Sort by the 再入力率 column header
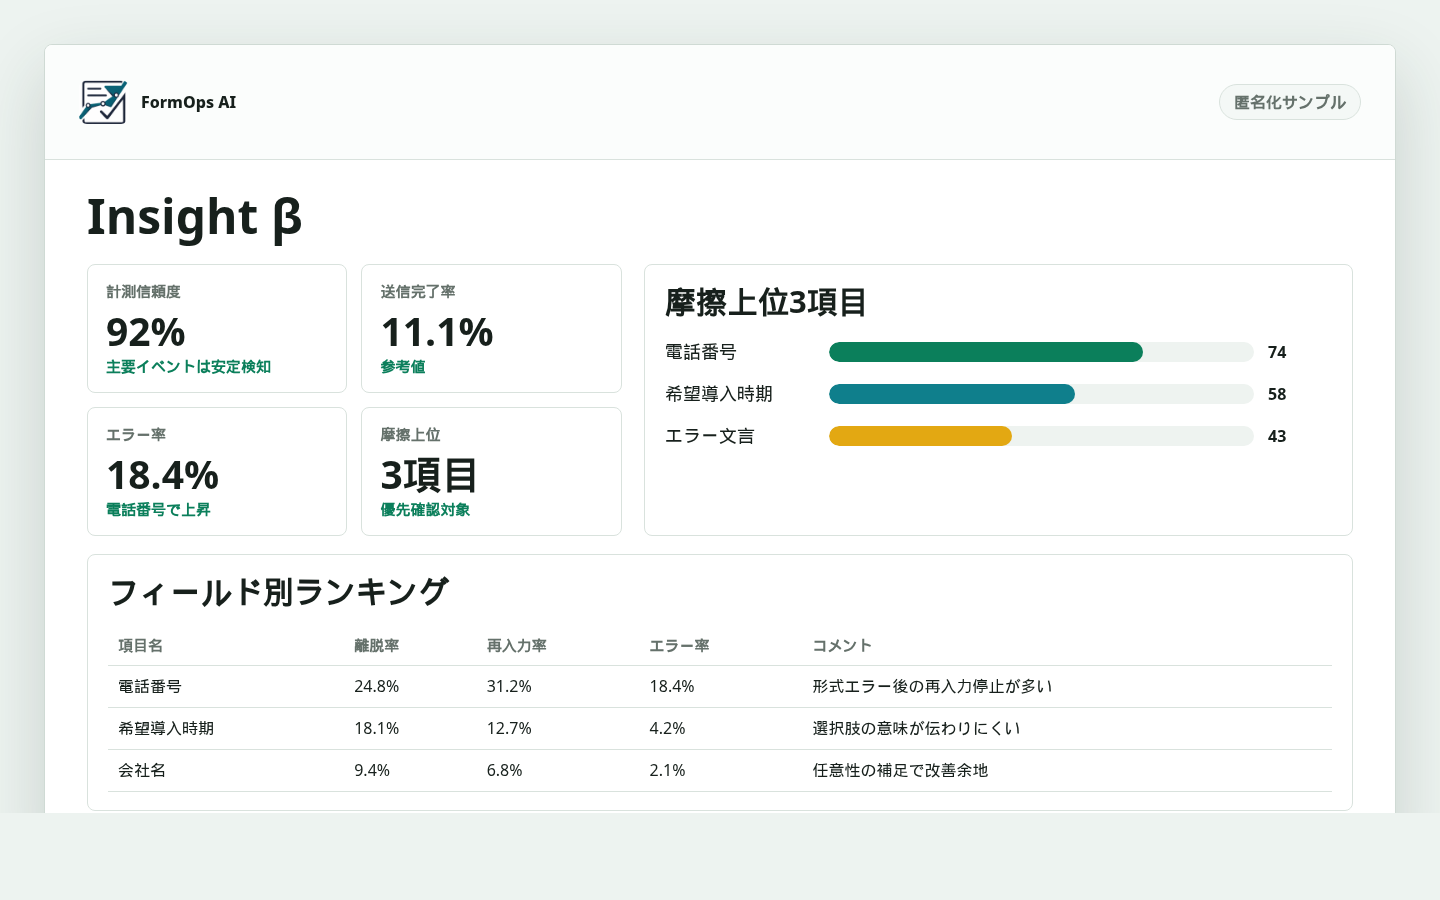This screenshot has width=1440, height=900. pos(517,646)
